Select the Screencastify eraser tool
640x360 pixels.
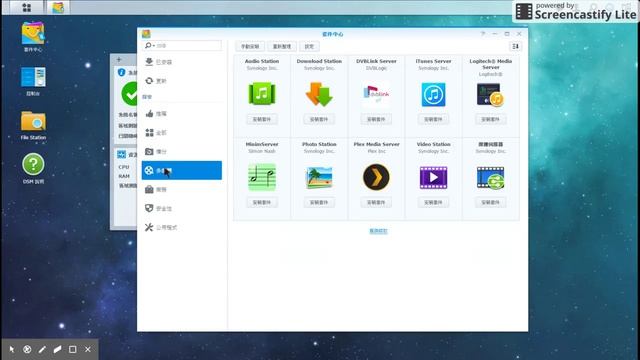(57, 349)
